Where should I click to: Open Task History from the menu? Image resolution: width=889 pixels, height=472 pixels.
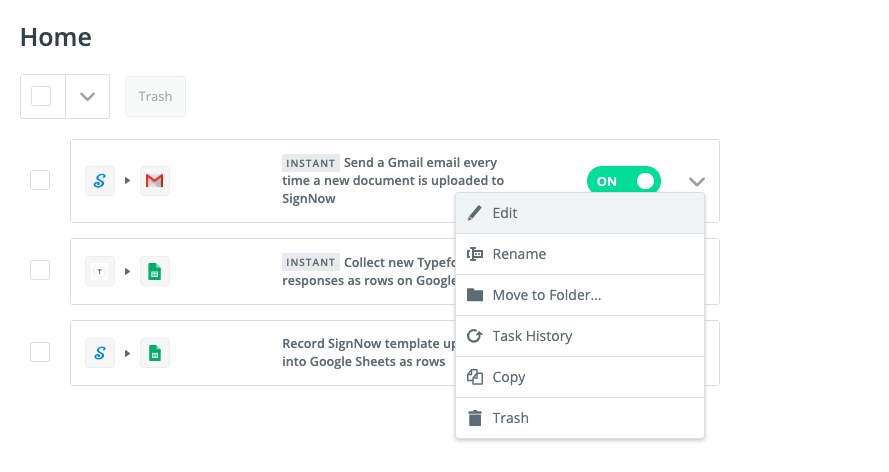(x=532, y=336)
